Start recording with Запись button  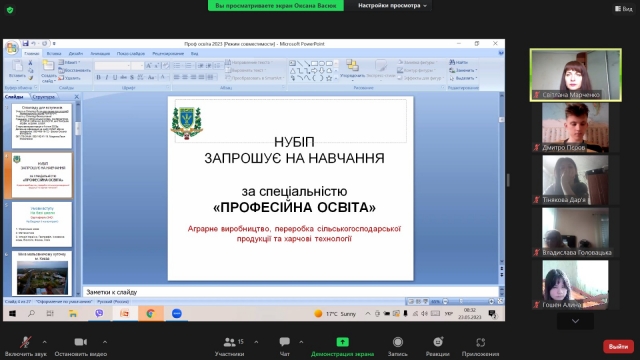(x=398, y=346)
